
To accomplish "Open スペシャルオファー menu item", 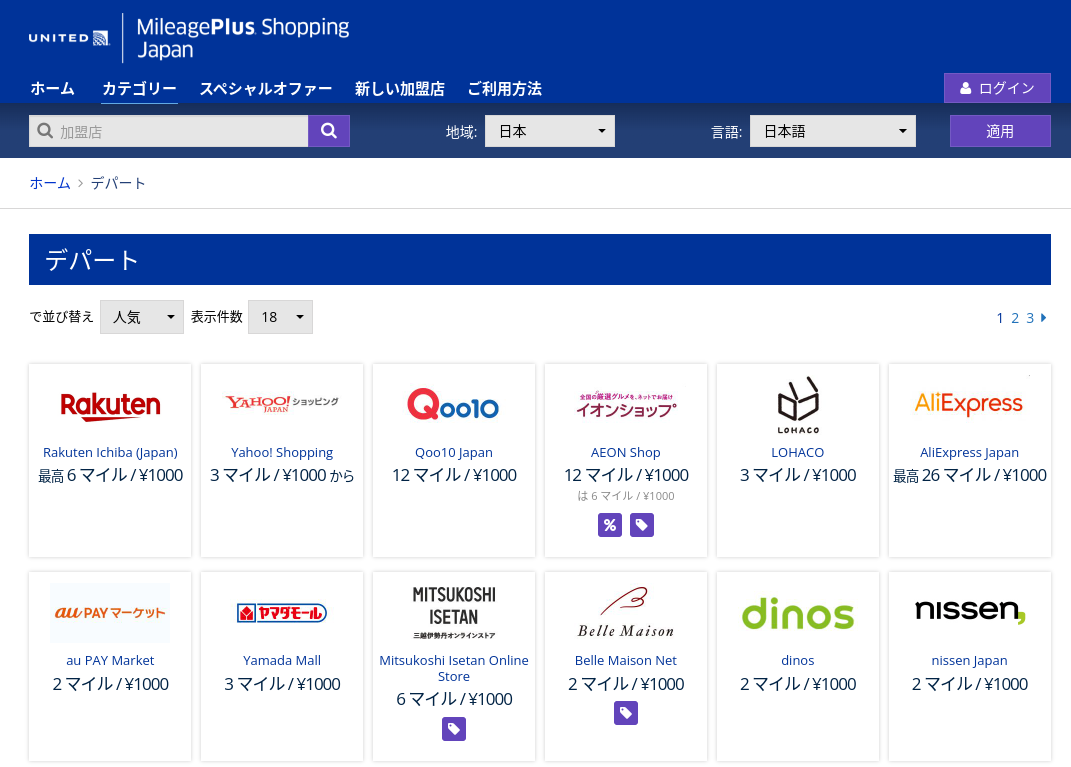I will [266, 89].
